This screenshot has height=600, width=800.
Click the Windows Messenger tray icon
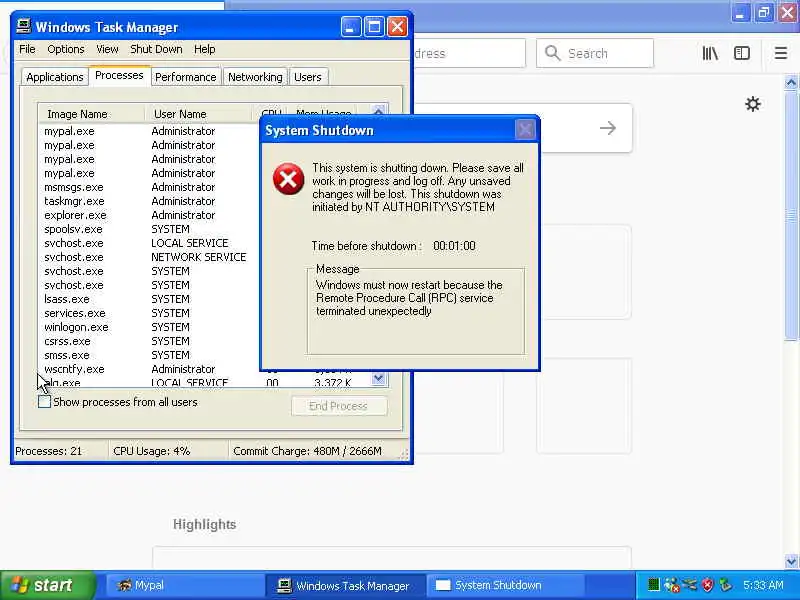click(x=671, y=585)
